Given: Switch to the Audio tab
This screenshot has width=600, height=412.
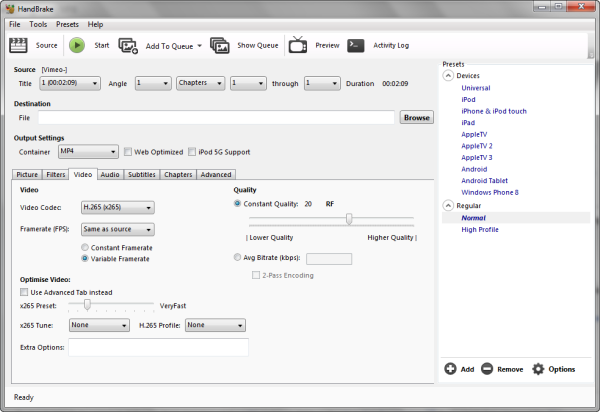Looking at the screenshot, I should coord(110,175).
